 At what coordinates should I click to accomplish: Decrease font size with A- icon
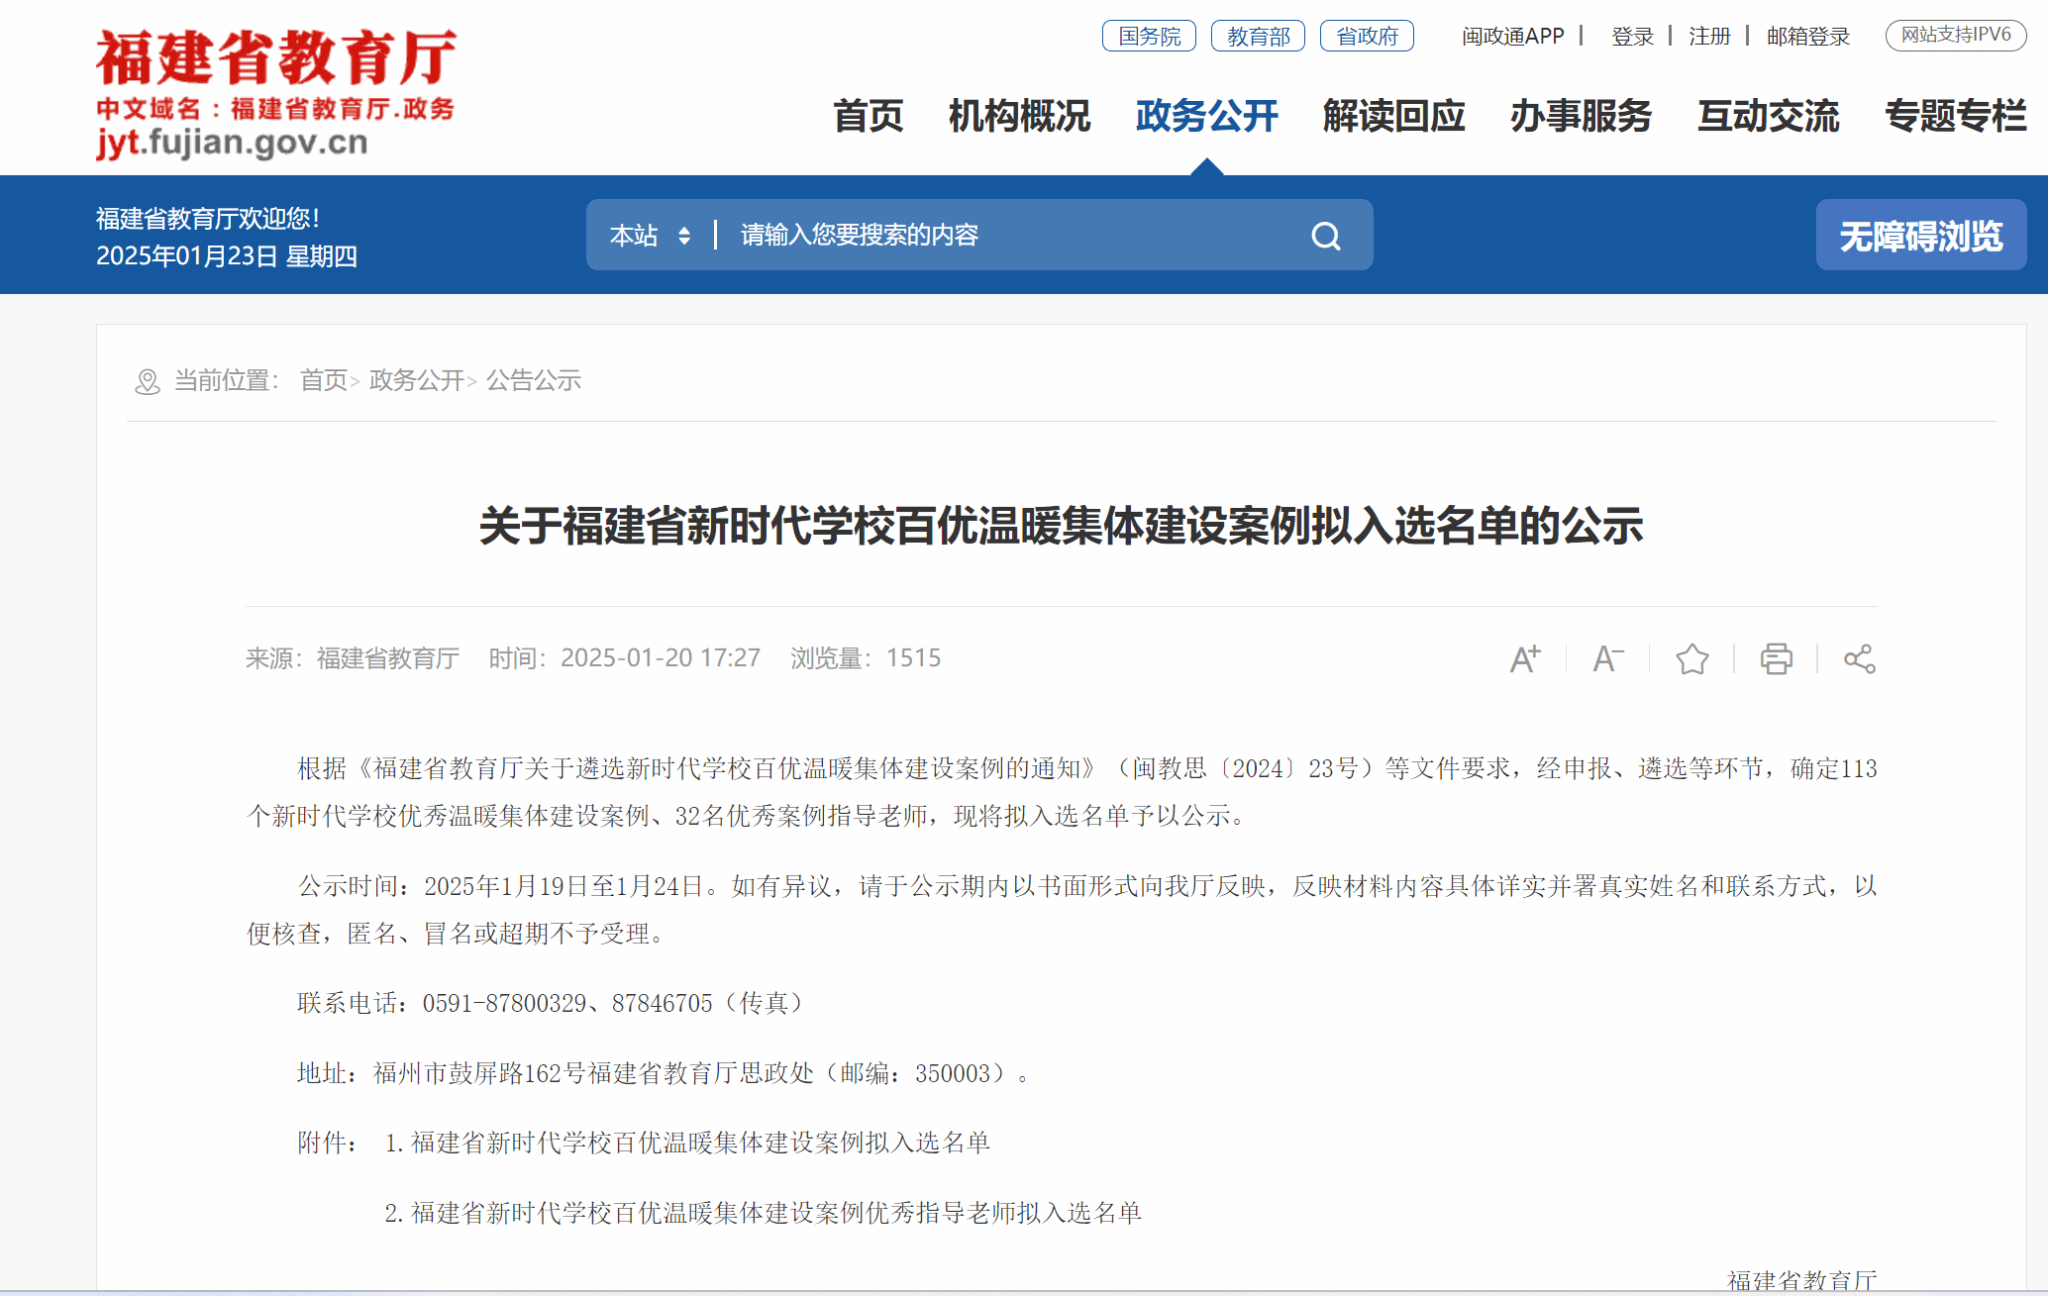[x=1608, y=659]
